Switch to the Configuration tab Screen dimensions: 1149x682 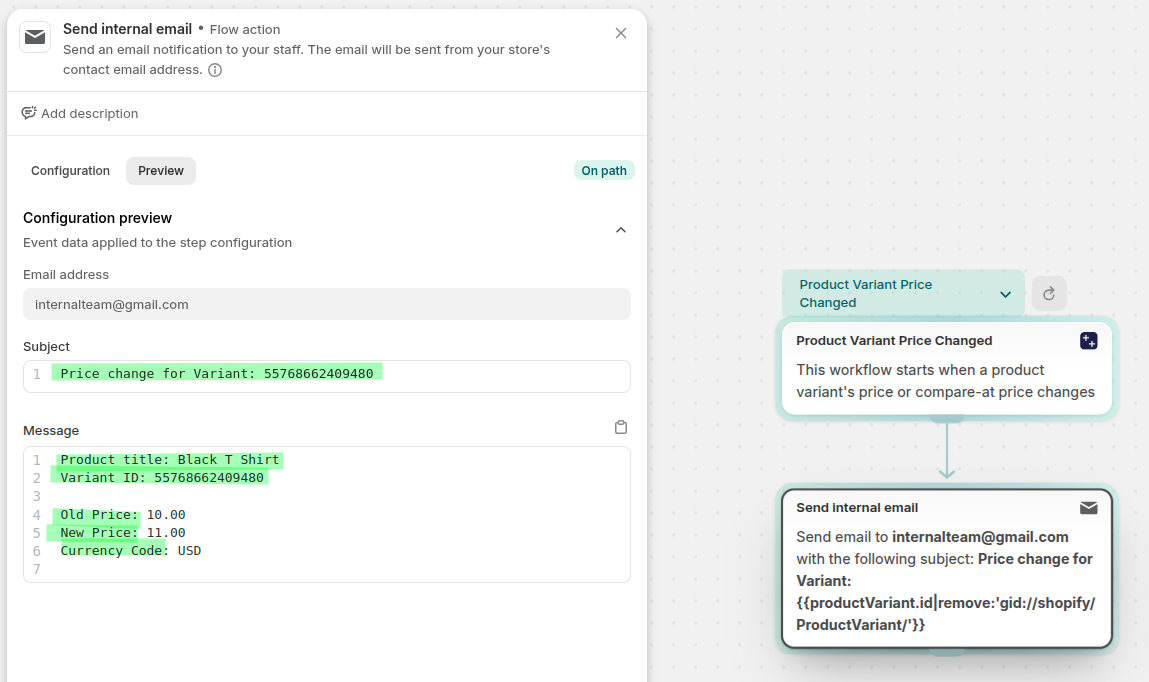pyautogui.click(x=70, y=171)
